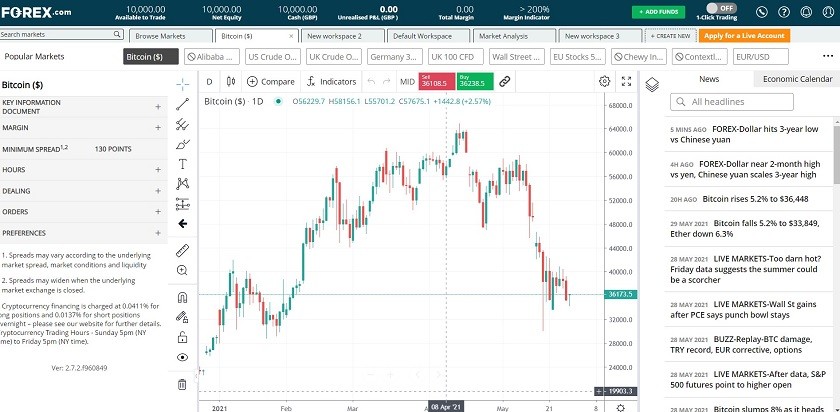Expand the Orders section

coord(158,212)
